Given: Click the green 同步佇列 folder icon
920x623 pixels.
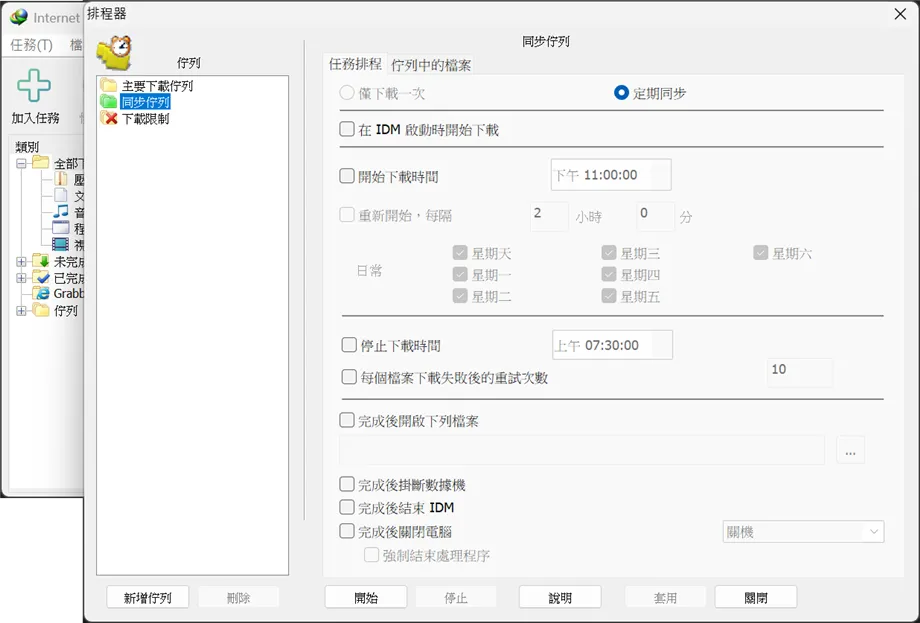Looking at the screenshot, I should pos(109,101).
